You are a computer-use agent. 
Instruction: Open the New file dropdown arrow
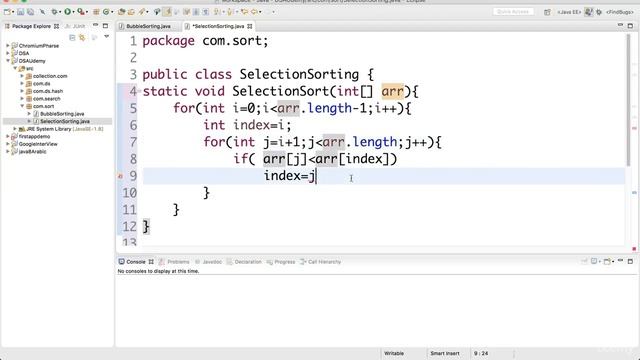pyautogui.click(x=12, y=12)
